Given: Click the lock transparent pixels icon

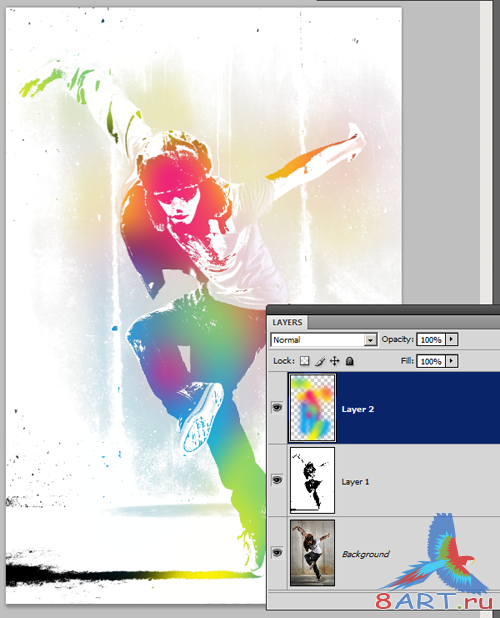Looking at the screenshot, I should [x=305, y=361].
